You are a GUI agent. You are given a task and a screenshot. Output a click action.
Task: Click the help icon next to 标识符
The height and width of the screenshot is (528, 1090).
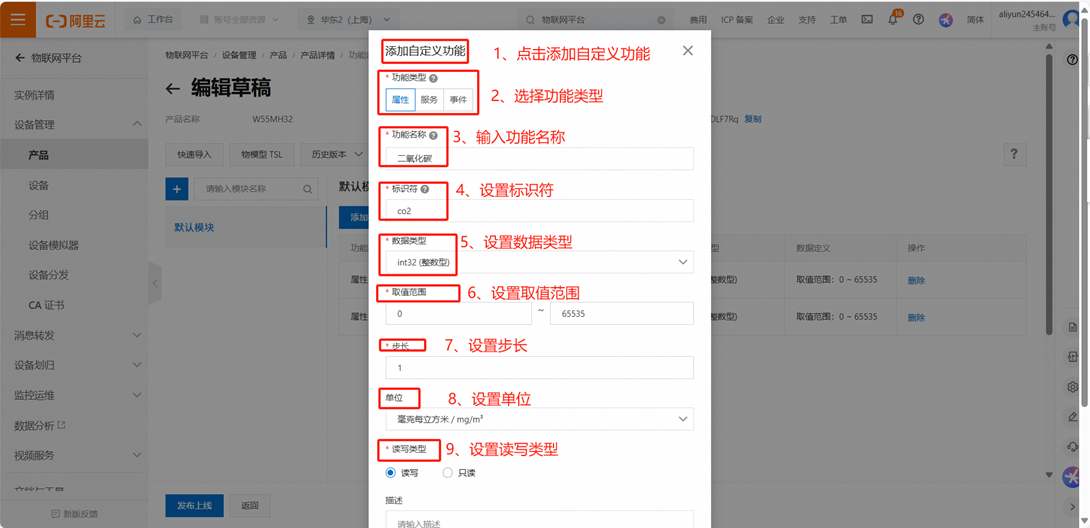425,188
